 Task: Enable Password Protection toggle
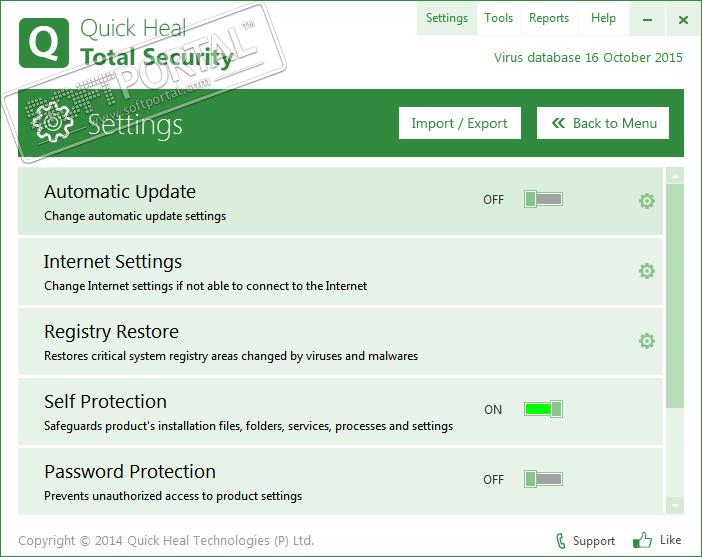coord(543,479)
